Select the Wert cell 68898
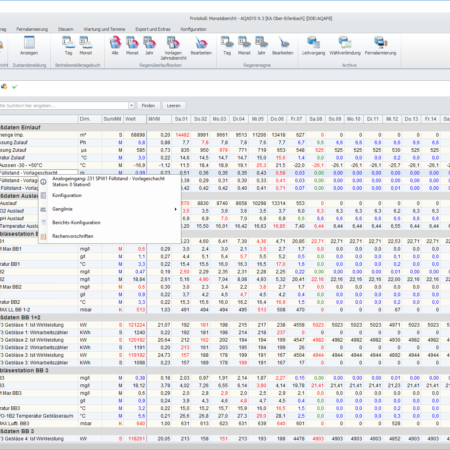The height and width of the screenshot is (450, 450). click(135, 135)
